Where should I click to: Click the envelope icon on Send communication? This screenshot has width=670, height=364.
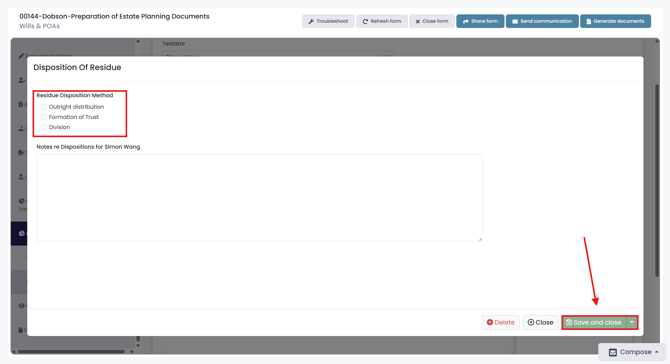pos(515,21)
